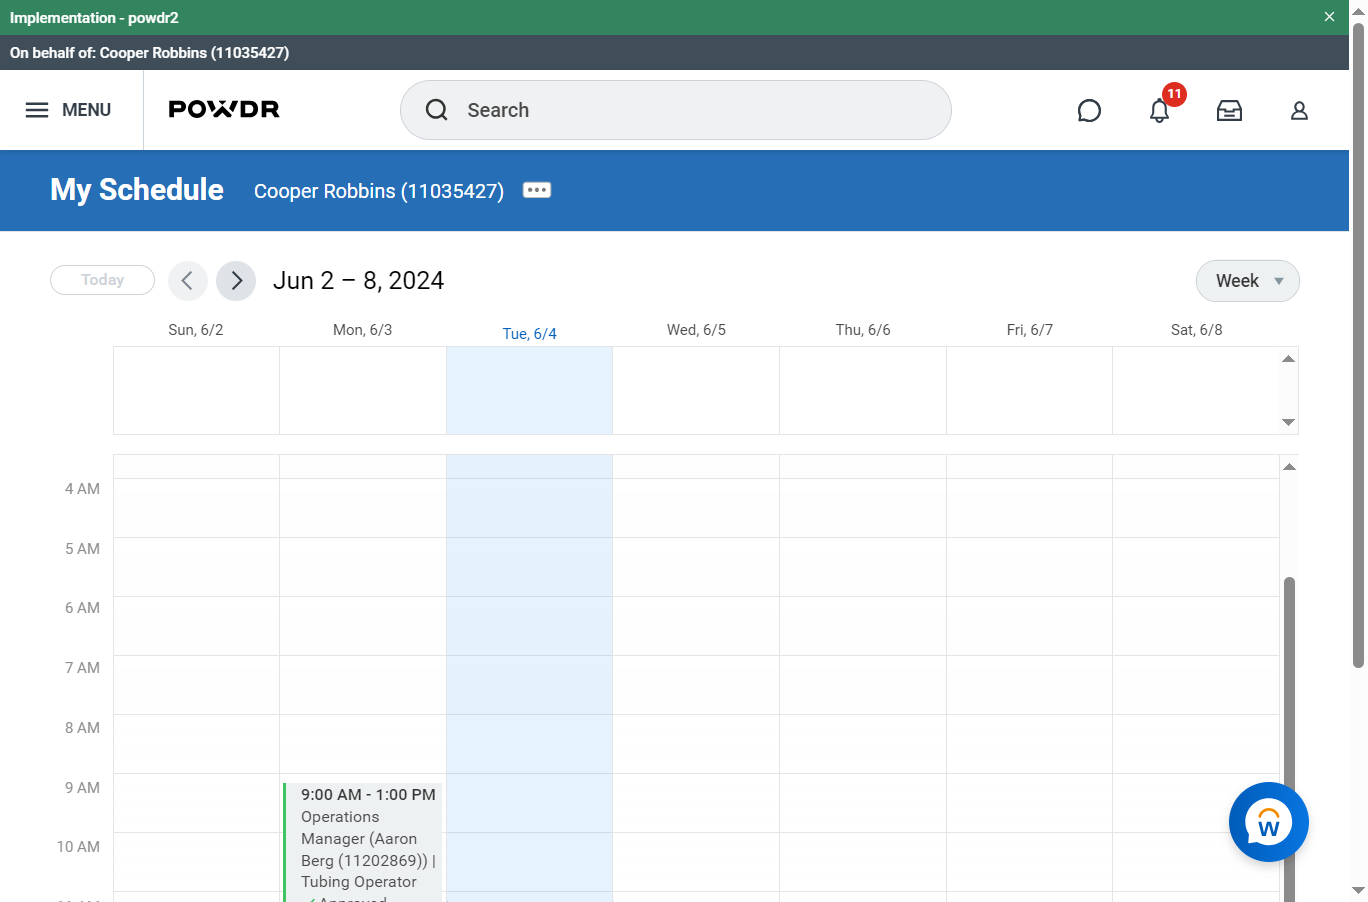Select the Sat, 6/8 day header
The image size is (1368, 902).
pyautogui.click(x=1197, y=330)
